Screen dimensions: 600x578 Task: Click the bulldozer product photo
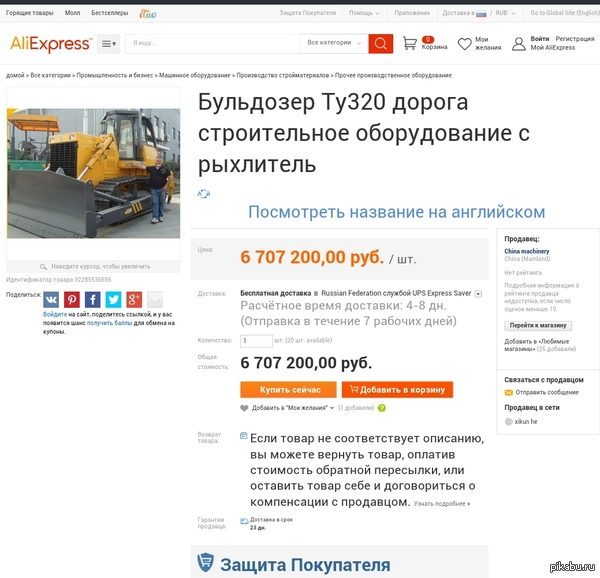tap(93, 173)
